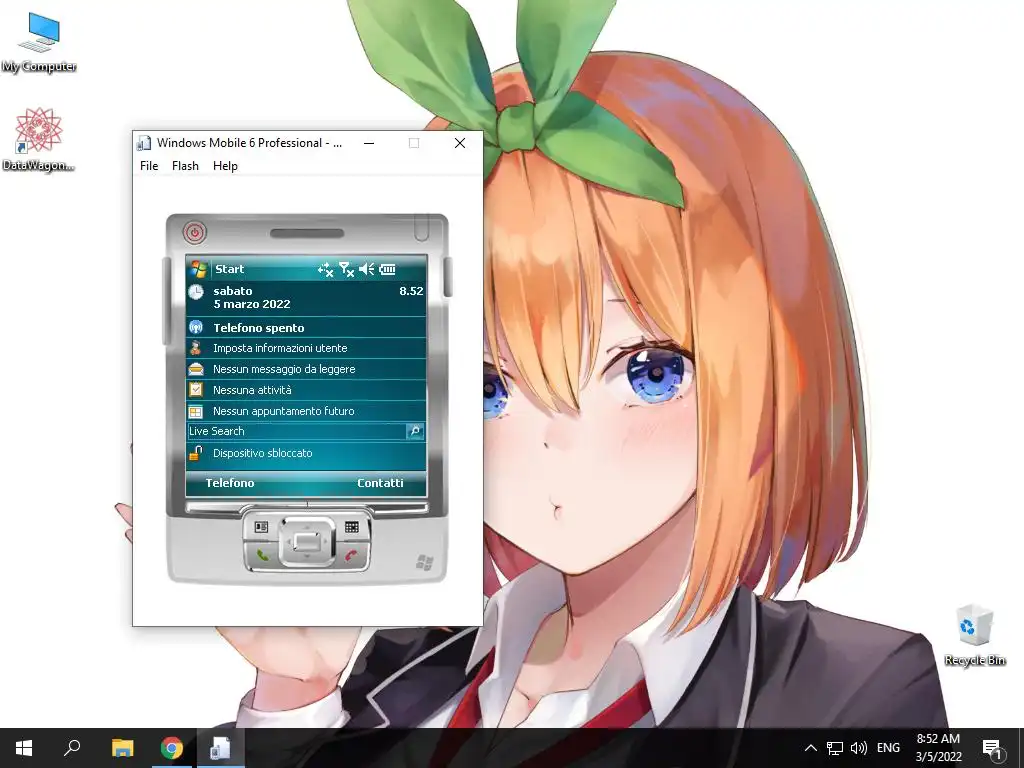Expand hidden system tray icons
1024x768 pixels.
pos(810,748)
